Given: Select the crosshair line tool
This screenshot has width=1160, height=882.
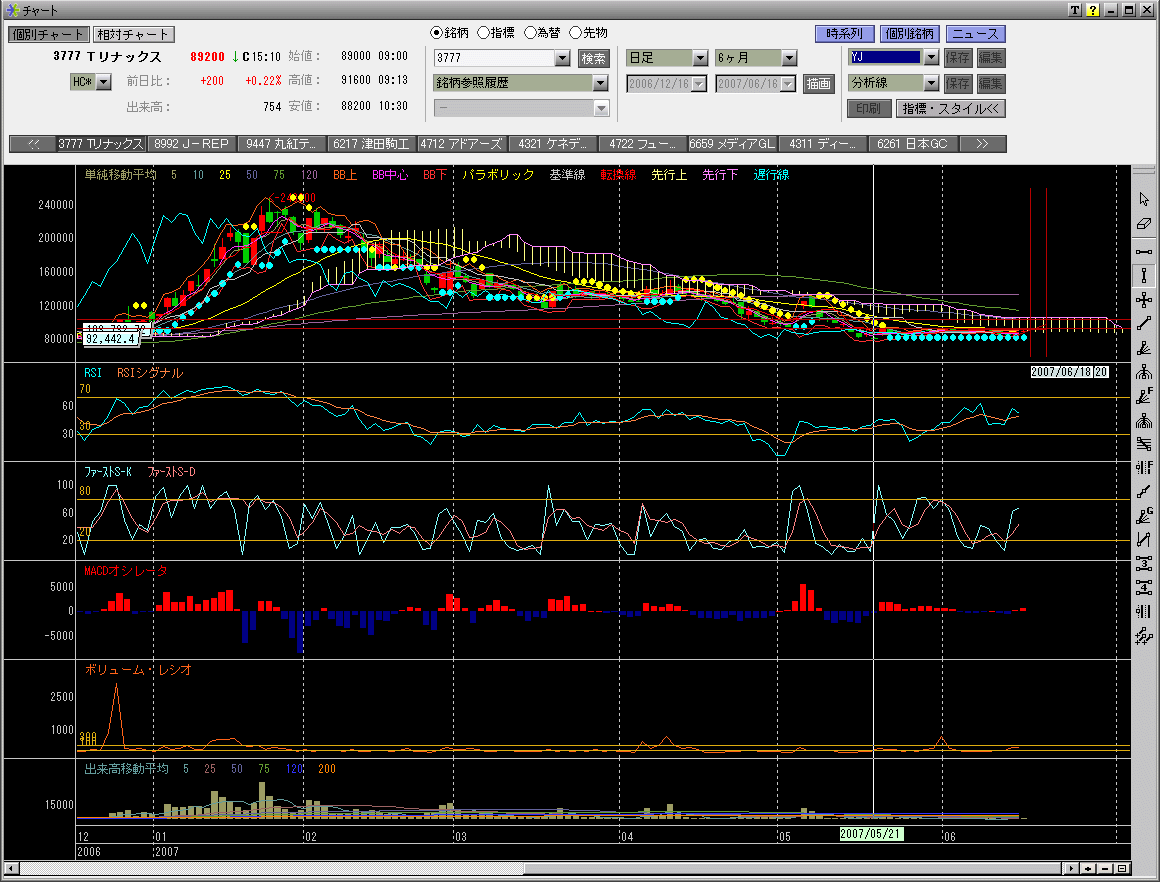Looking at the screenshot, I should tap(1145, 299).
